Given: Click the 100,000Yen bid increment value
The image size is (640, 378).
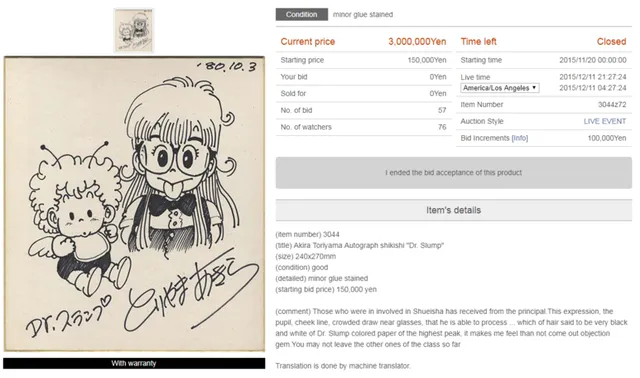Looking at the screenshot, I should pyautogui.click(x=607, y=138).
